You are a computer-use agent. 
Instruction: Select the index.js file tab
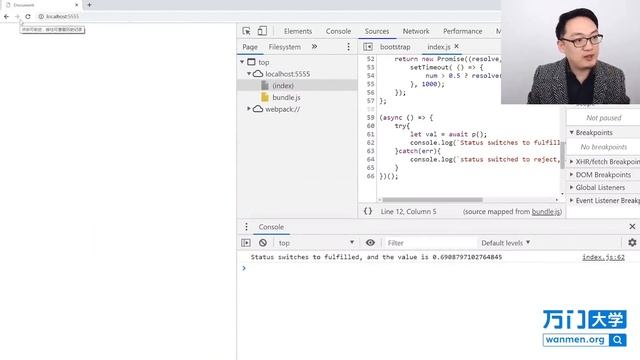click(439, 47)
